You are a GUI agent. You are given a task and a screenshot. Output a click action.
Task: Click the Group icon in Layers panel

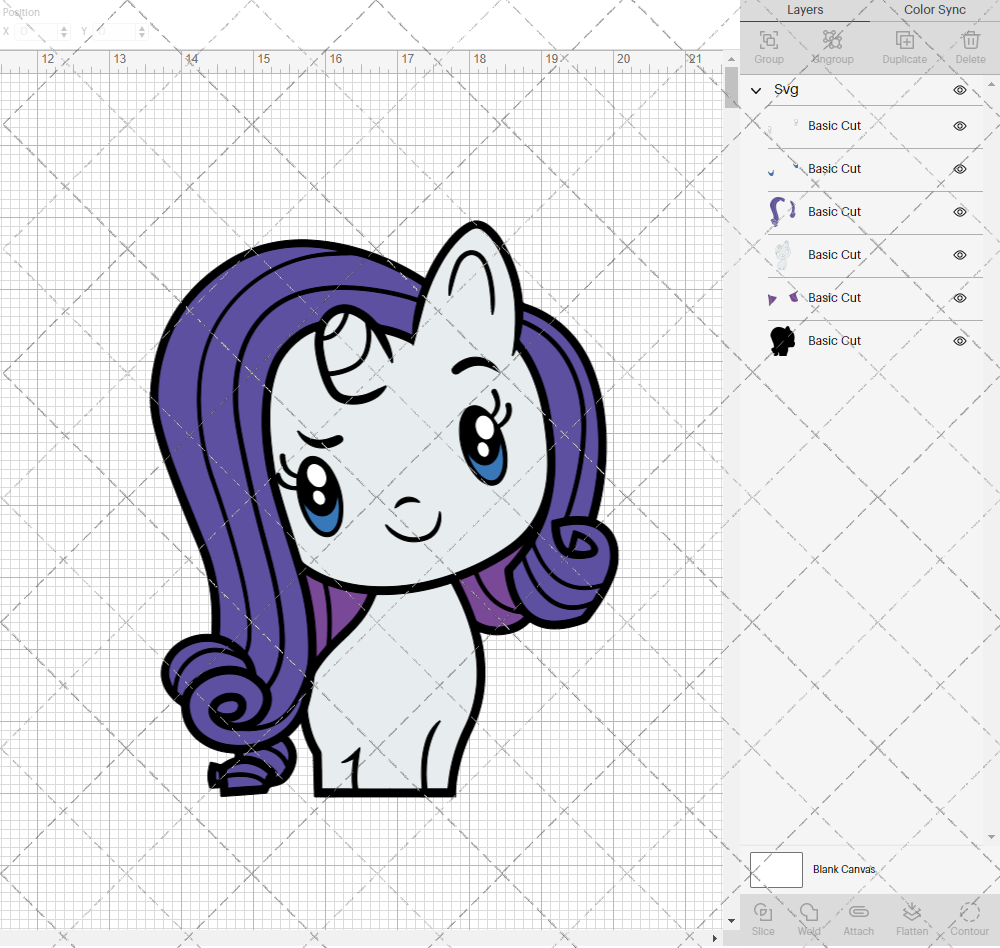coord(768,40)
